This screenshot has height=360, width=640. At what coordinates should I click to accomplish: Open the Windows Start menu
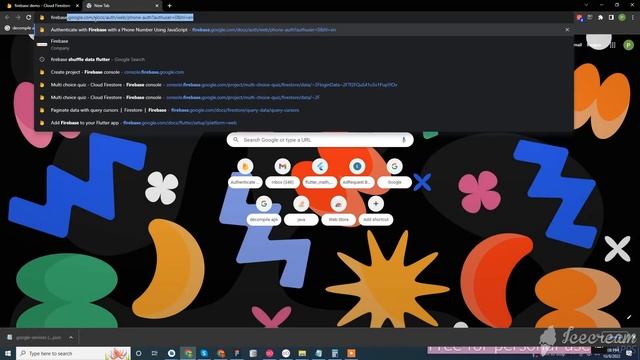[8, 353]
